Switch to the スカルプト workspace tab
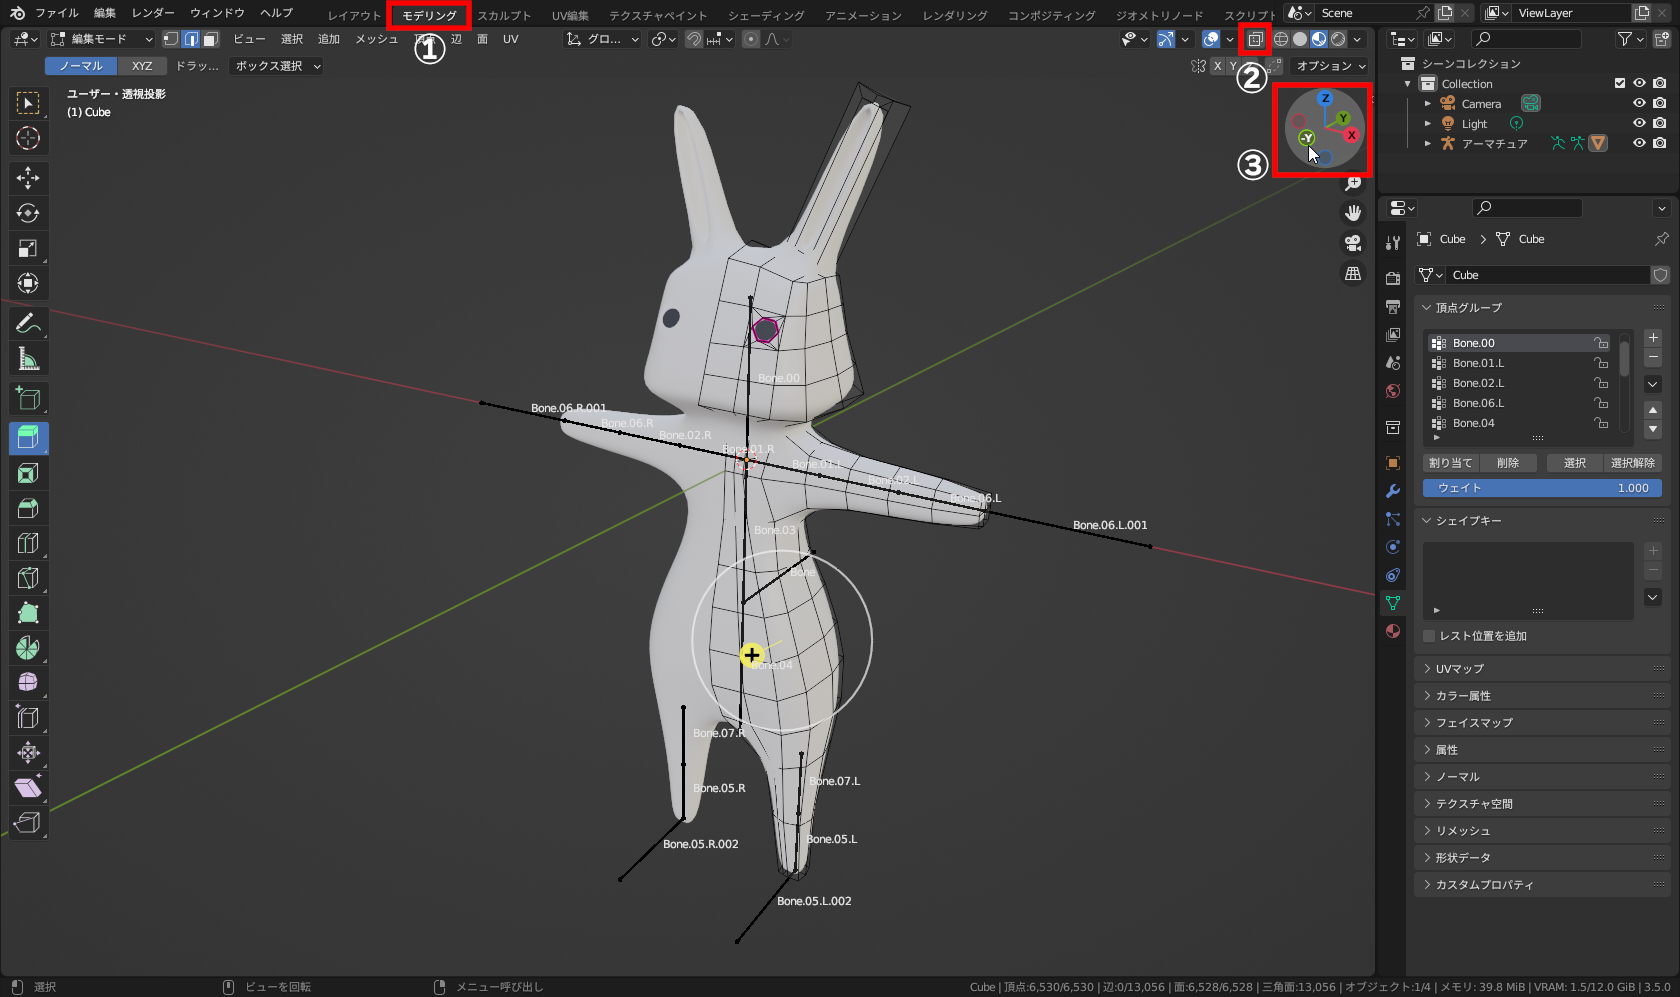This screenshot has width=1680, height=997. 504,15
